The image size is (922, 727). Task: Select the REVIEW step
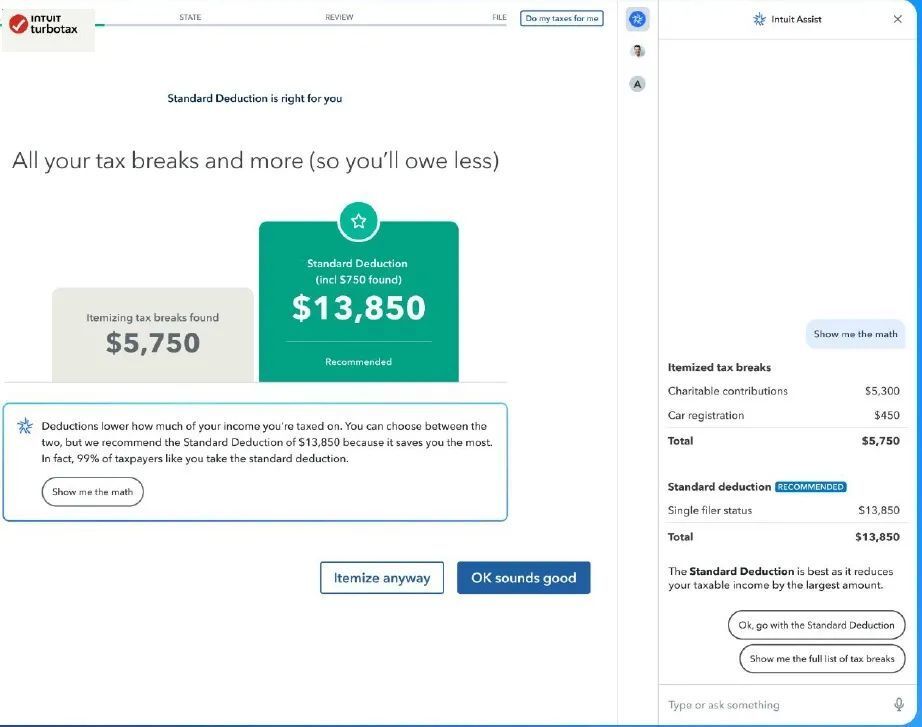(x=339, y=16)
